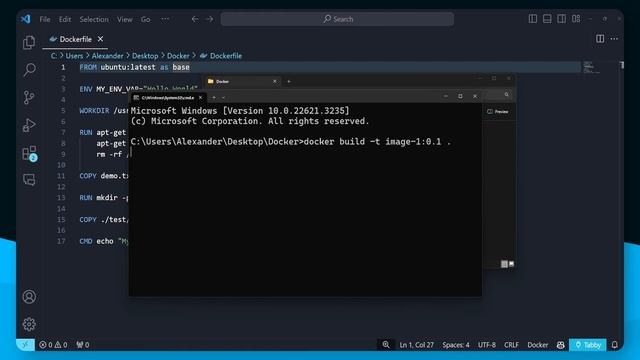Click the zoom magnifier in status bar
640x360 pixels.
pyautogui.click(x=386, y=345)
